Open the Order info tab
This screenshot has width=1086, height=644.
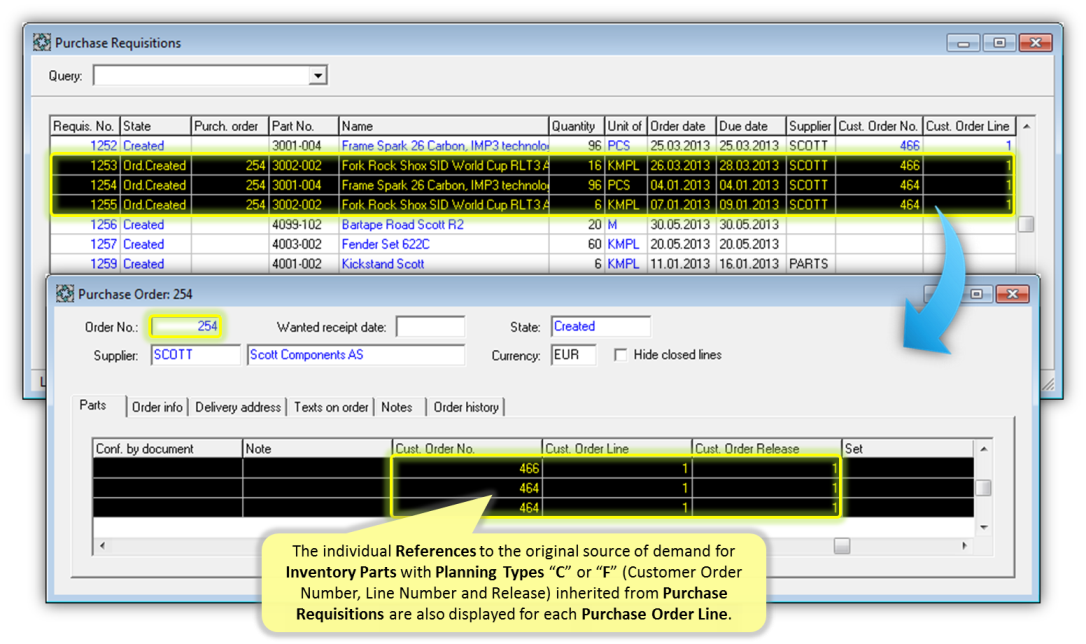157,407
